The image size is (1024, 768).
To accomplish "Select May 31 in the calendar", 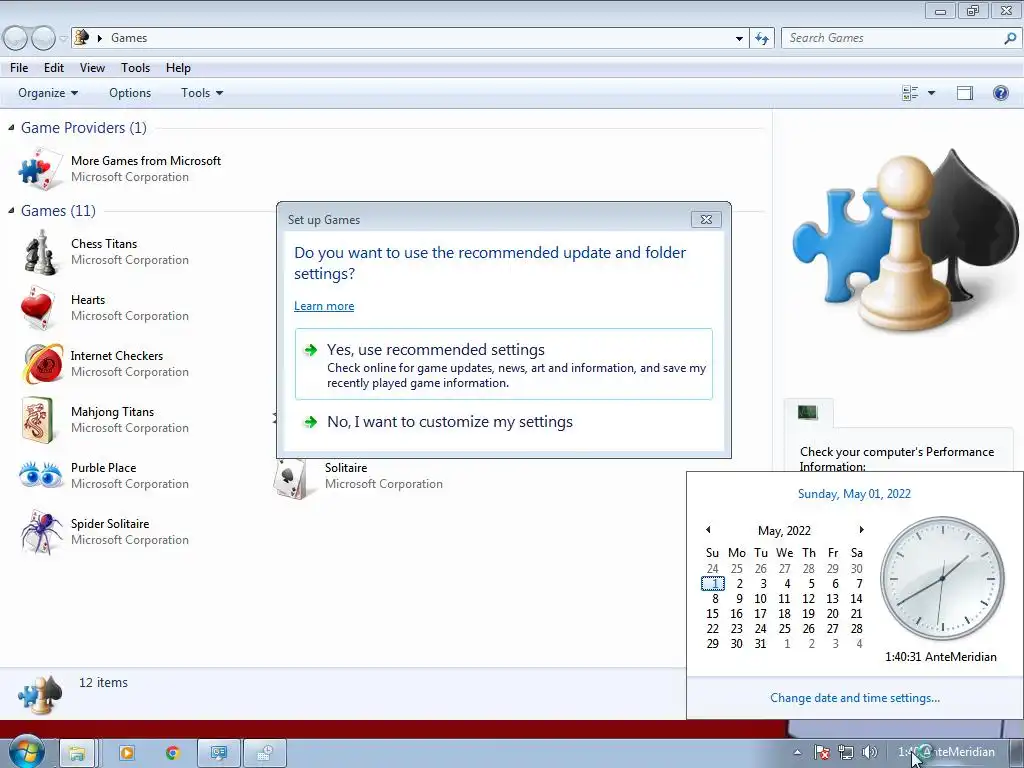I will click(760, 644).
